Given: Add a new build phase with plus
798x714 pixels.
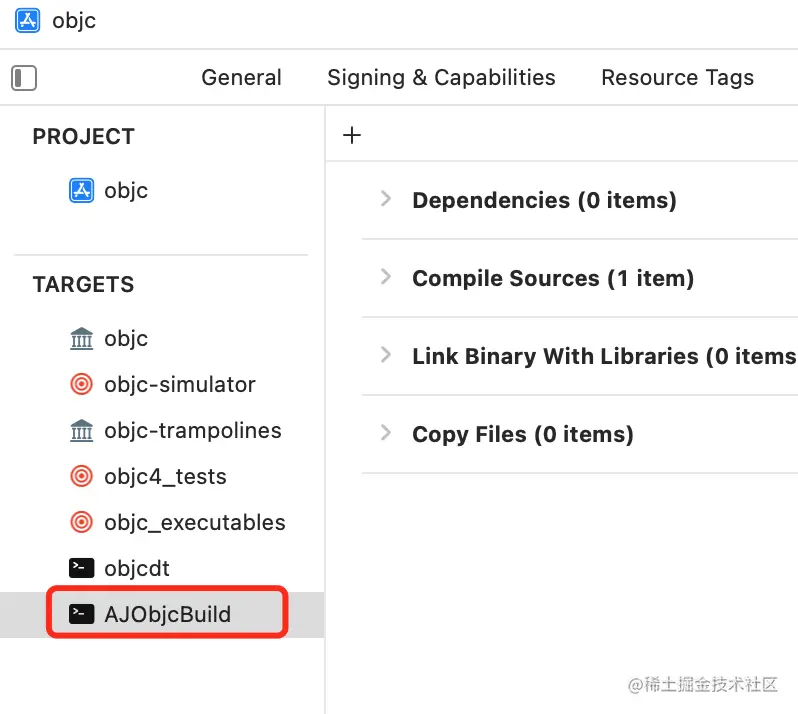Looking at the screenshot, I should click(352, 135).
